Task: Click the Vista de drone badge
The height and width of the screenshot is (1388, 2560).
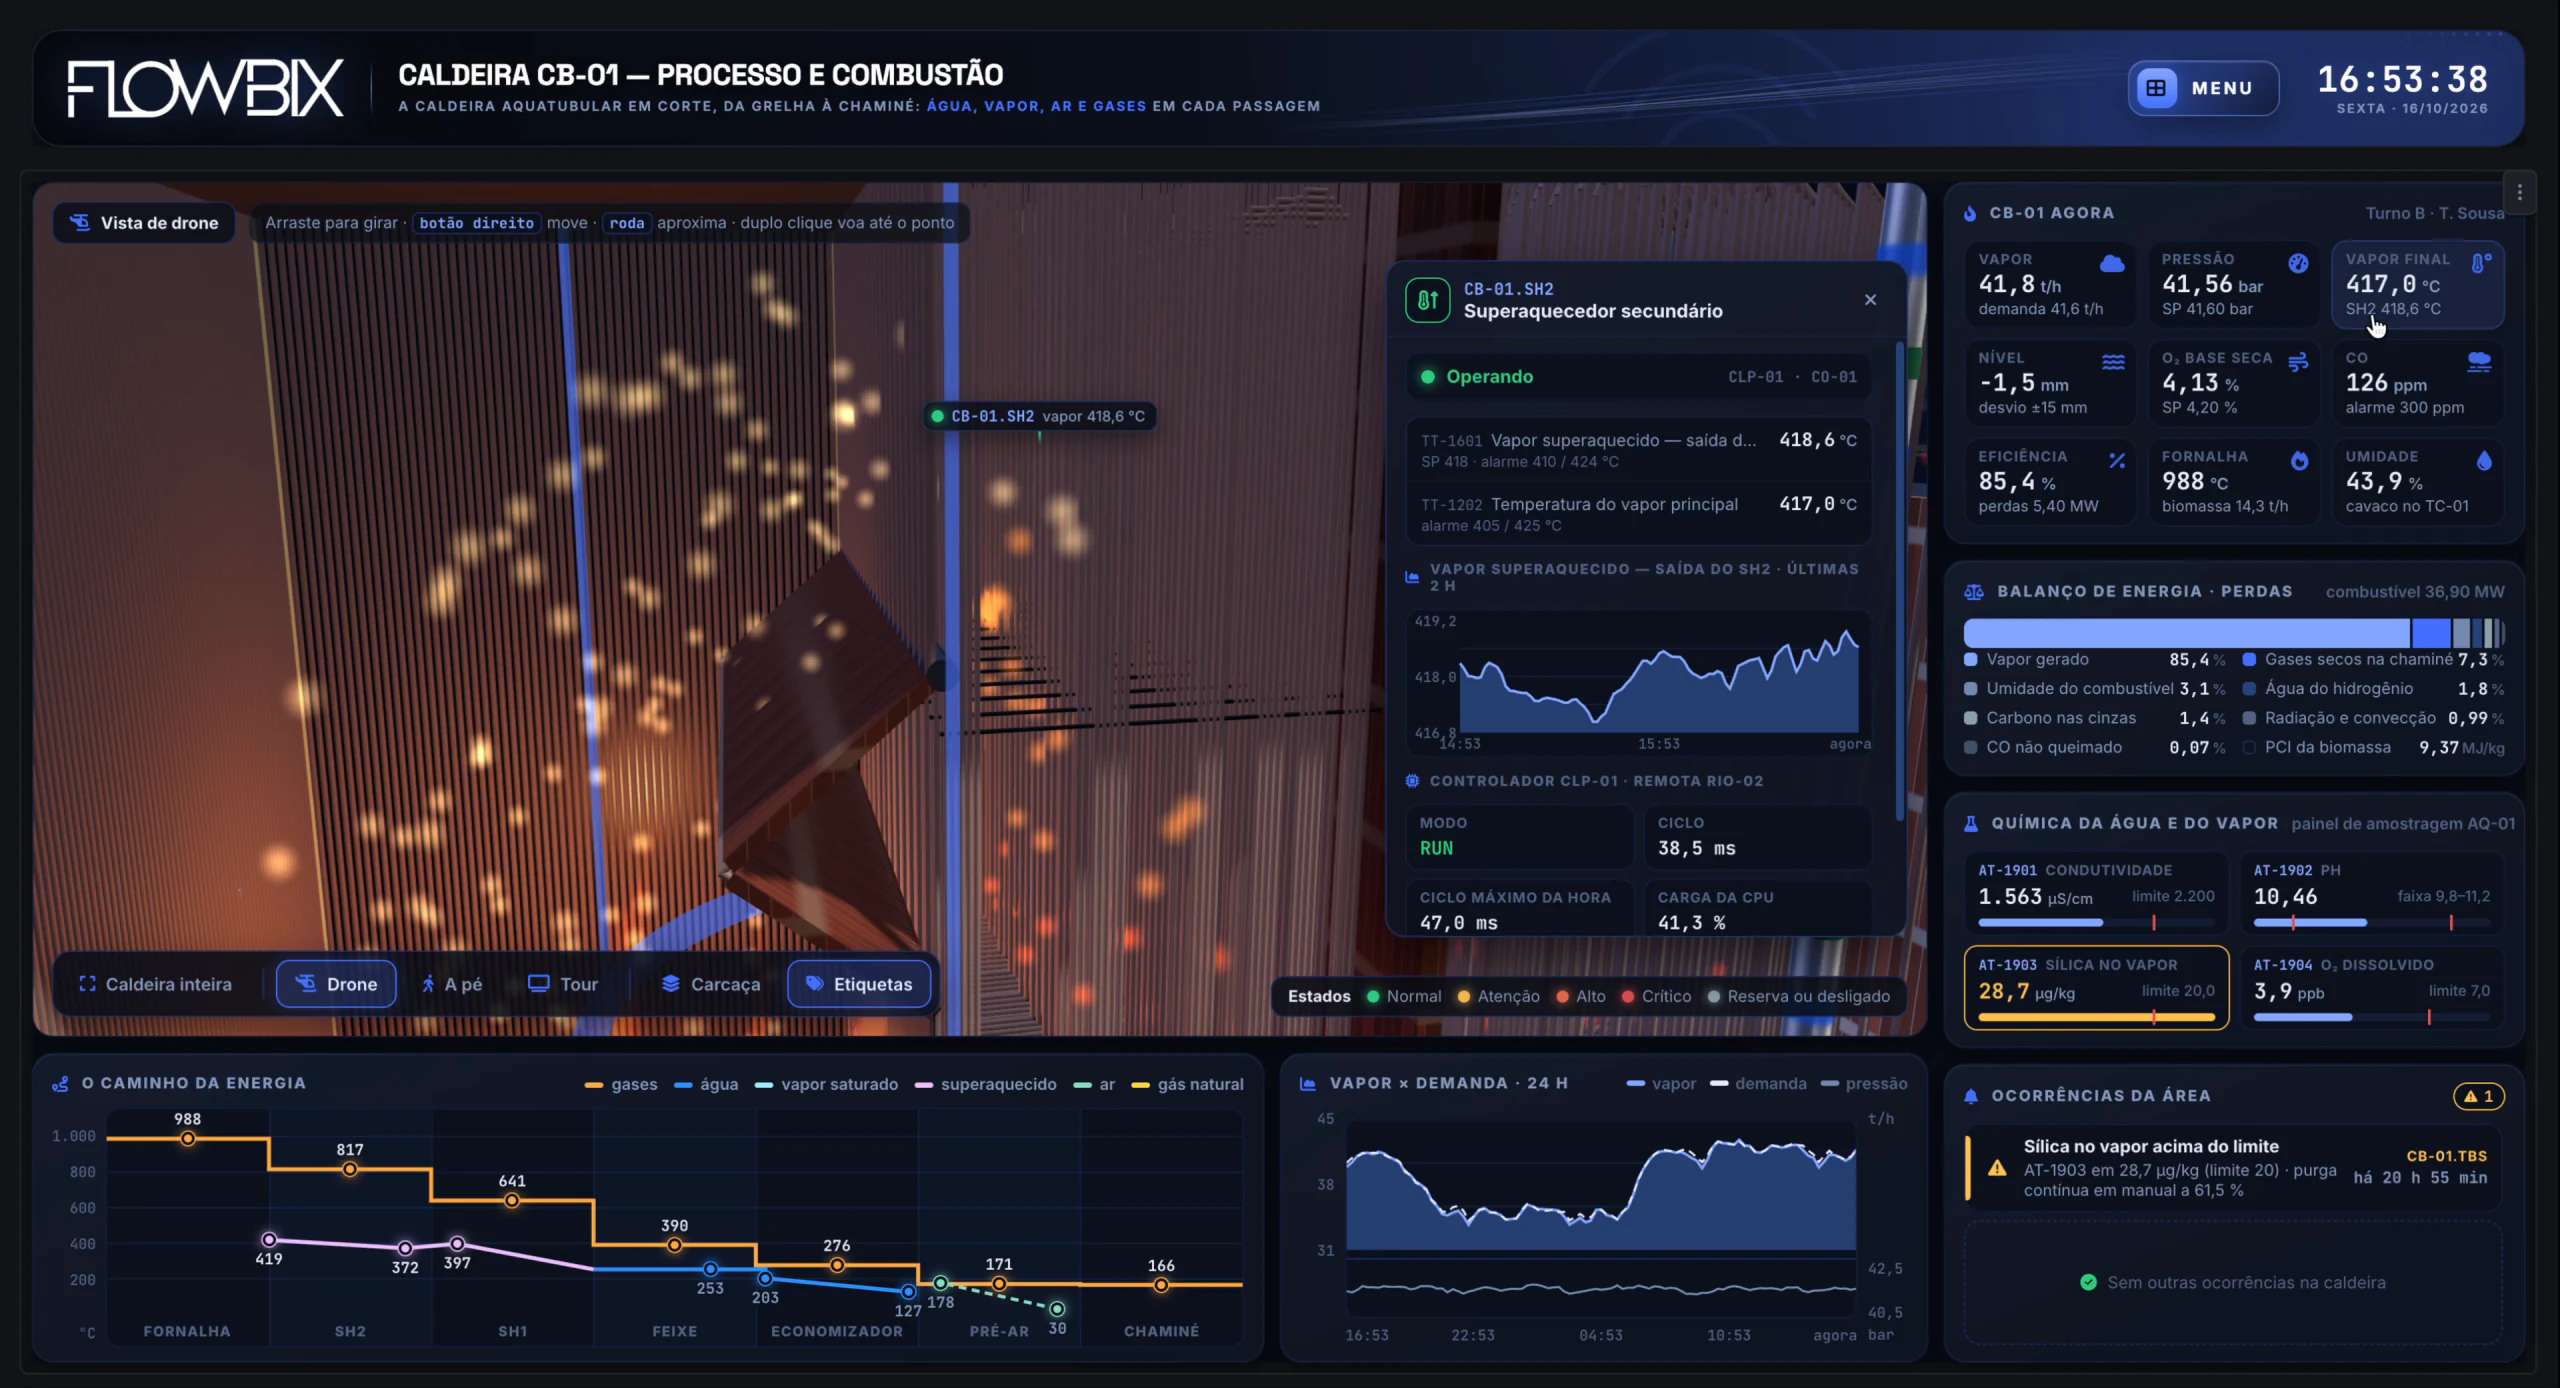Action: click(x=145, y=223)
